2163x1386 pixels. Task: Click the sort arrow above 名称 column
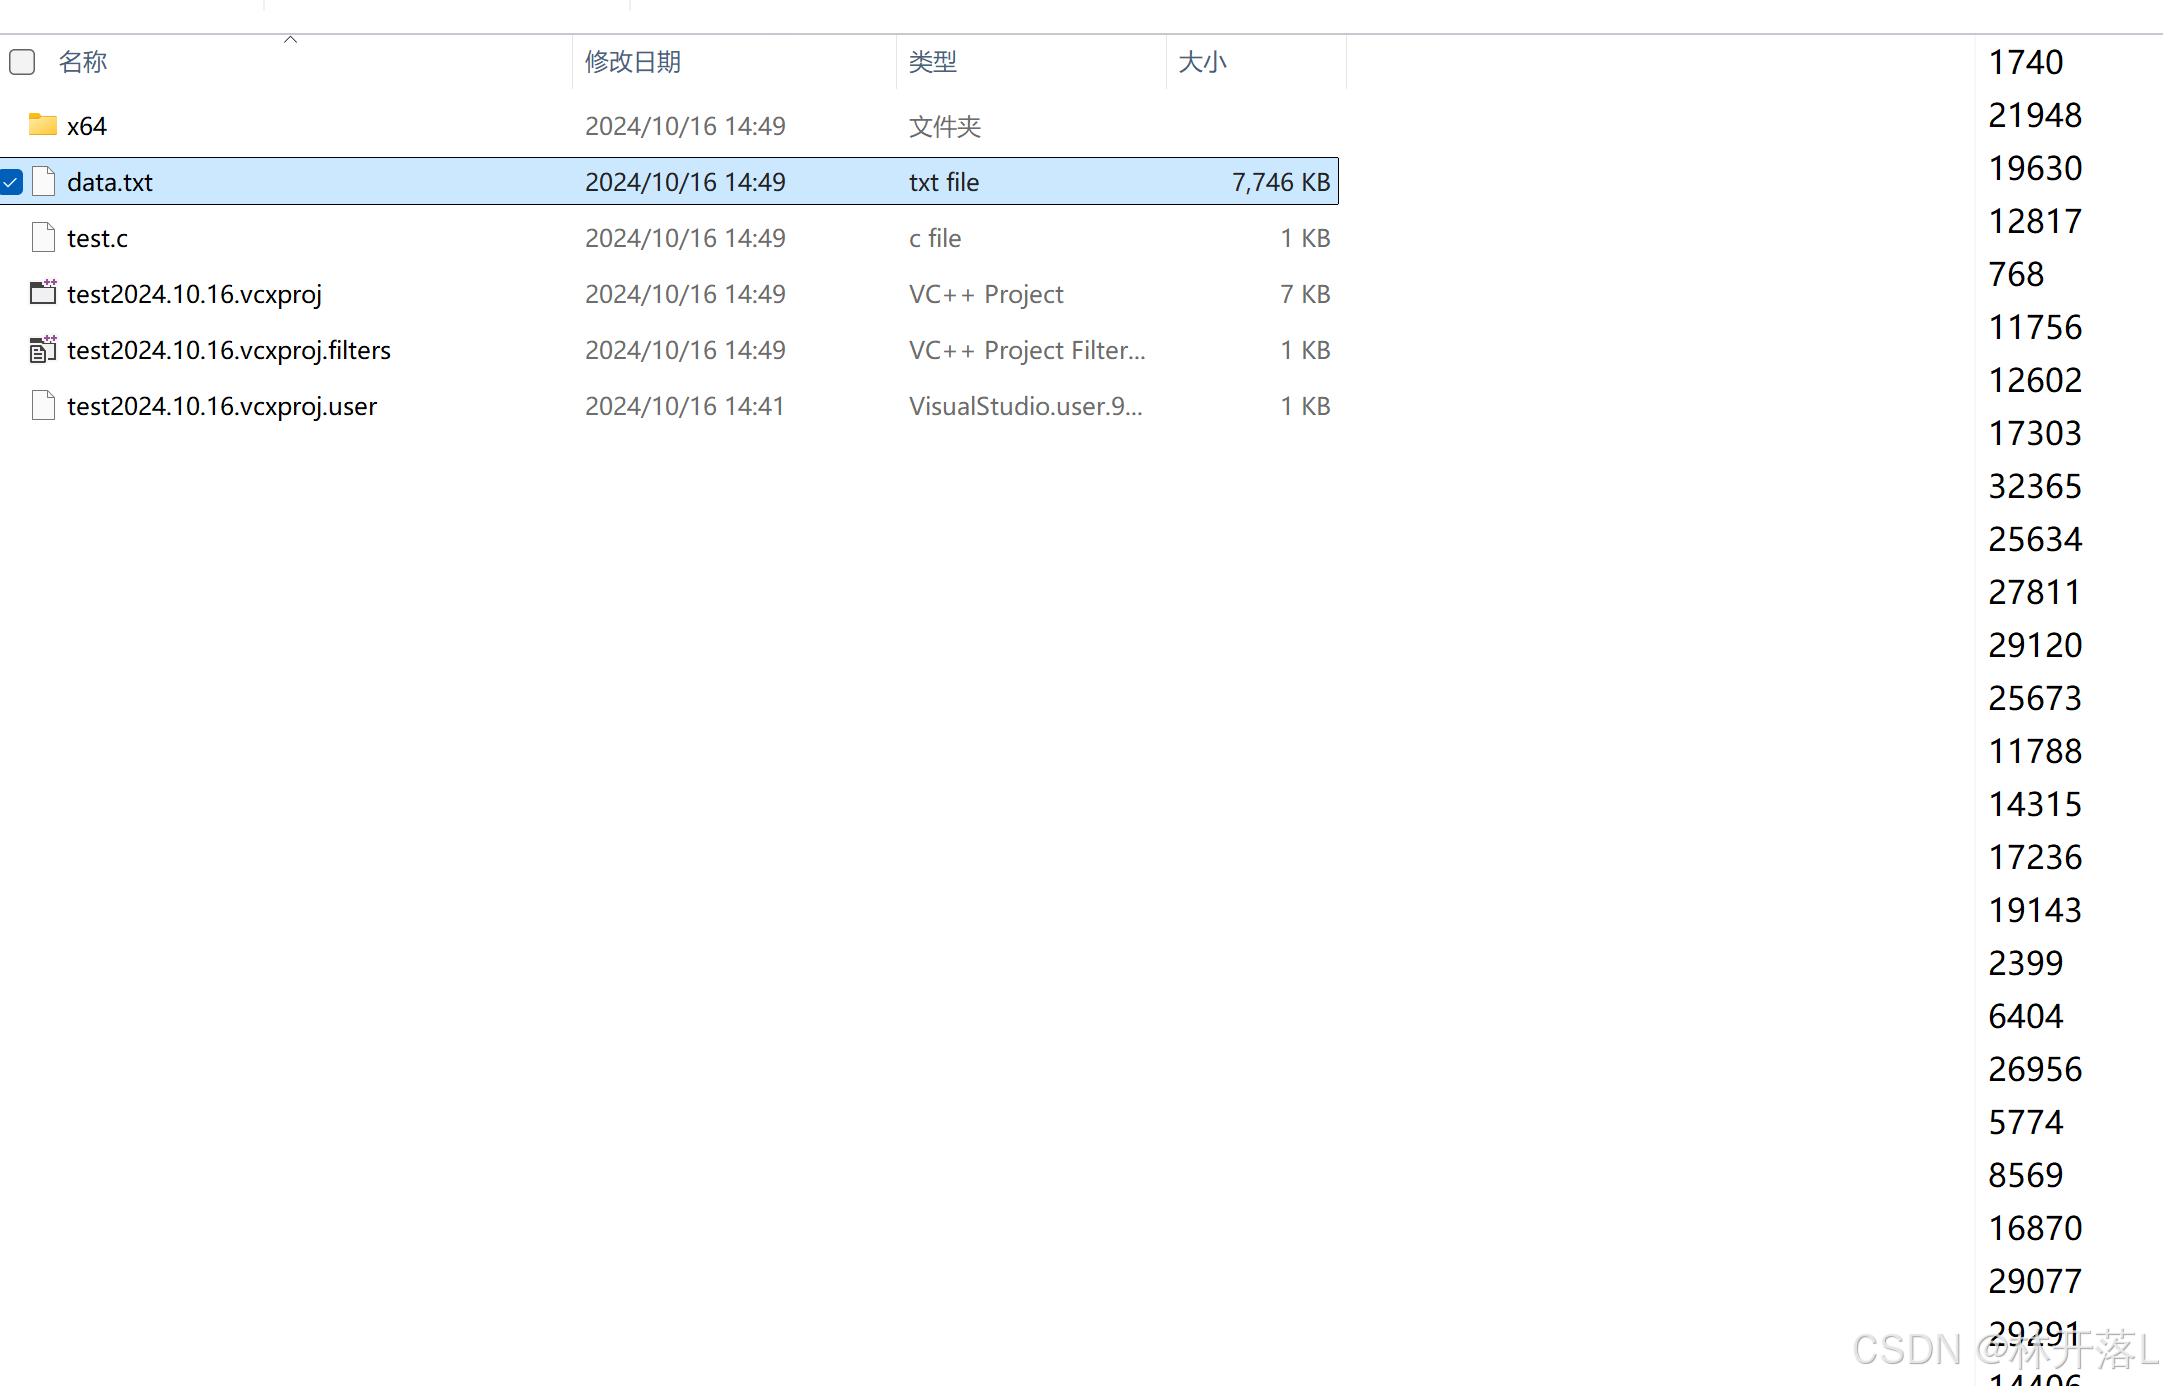[x=290, y=40]
